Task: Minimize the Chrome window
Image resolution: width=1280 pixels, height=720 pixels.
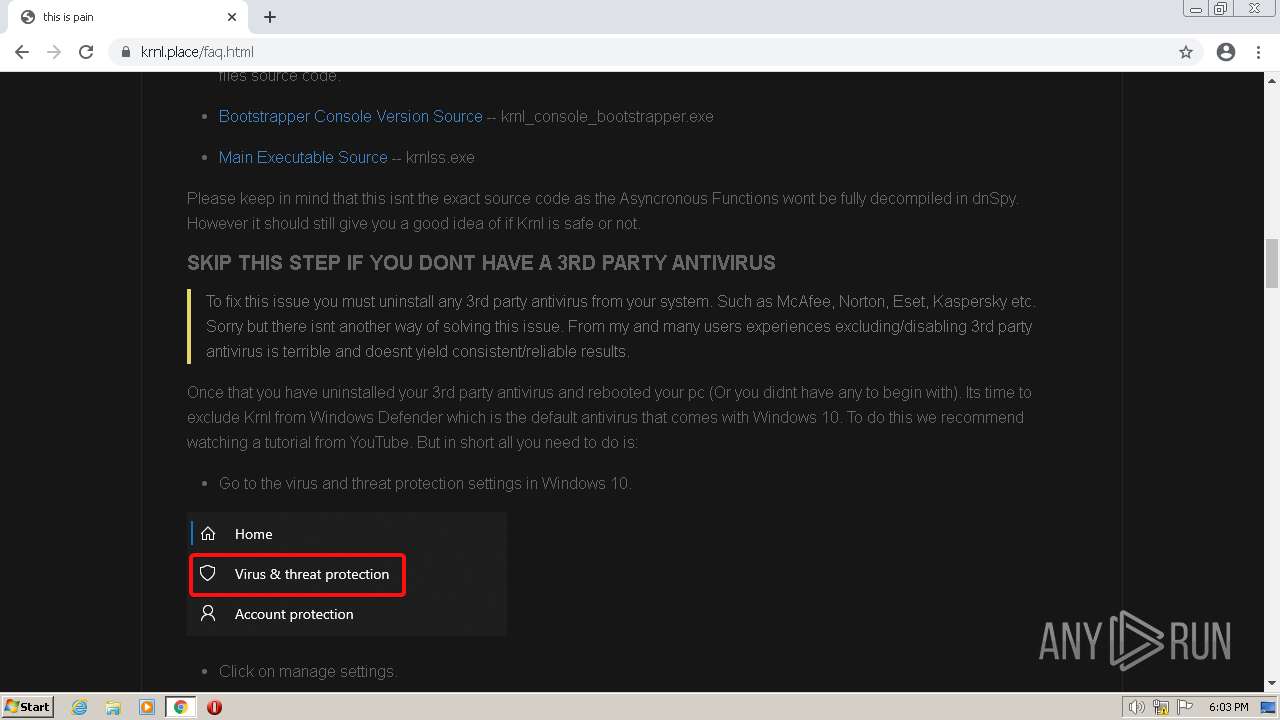Action: tap(1196, 9)
